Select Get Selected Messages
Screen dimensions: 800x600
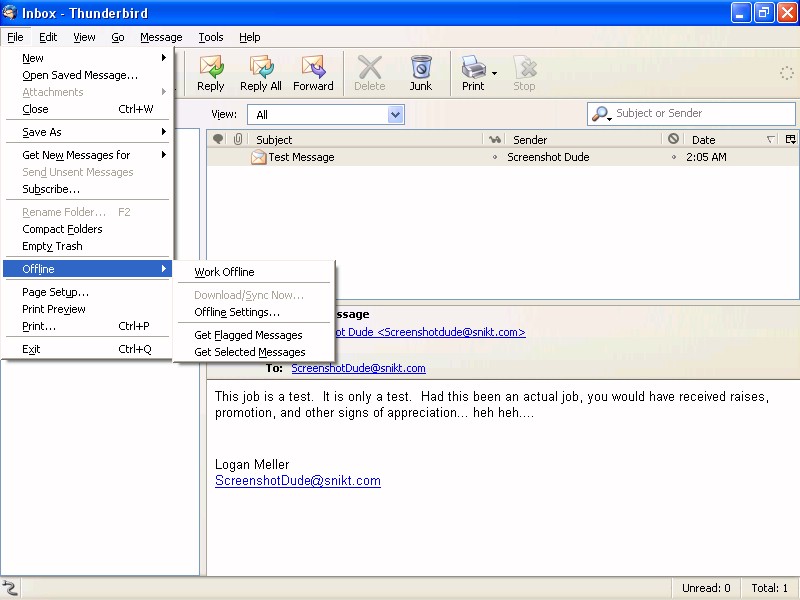tap(254, 352)
